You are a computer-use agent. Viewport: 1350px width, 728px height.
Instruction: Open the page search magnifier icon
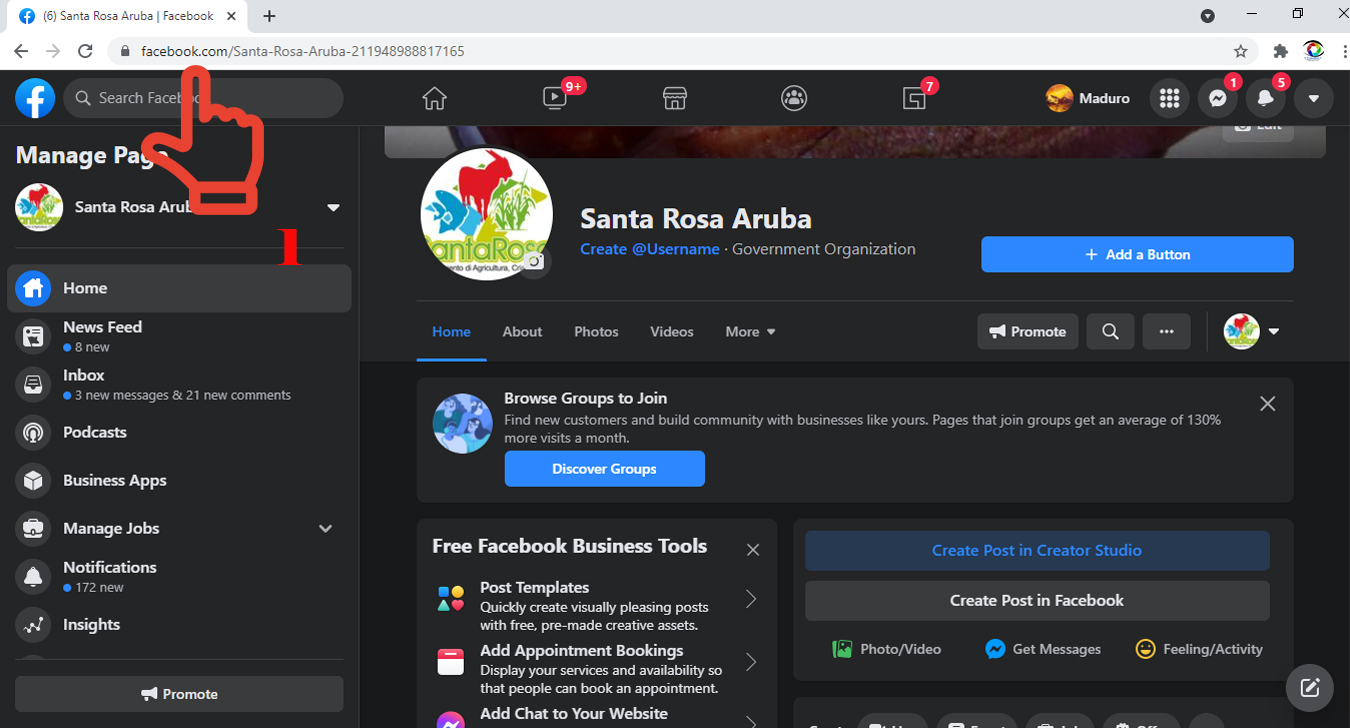tap(1110, 331)
